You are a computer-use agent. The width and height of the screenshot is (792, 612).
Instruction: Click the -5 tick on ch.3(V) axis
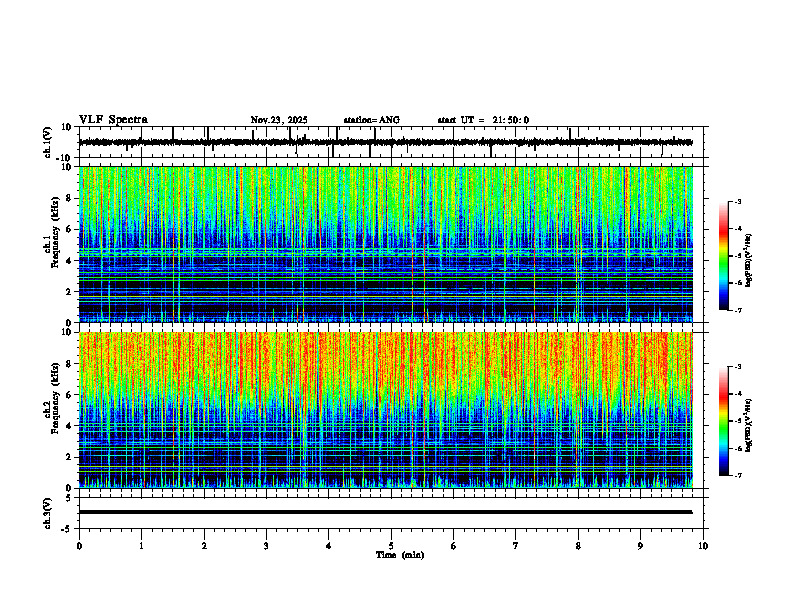(68, 529)
